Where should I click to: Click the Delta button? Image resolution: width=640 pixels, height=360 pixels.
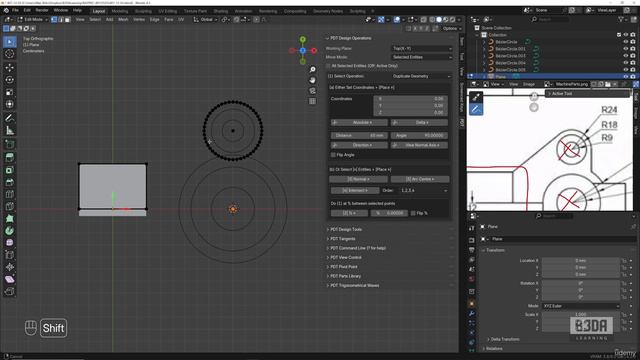(419, 122)
